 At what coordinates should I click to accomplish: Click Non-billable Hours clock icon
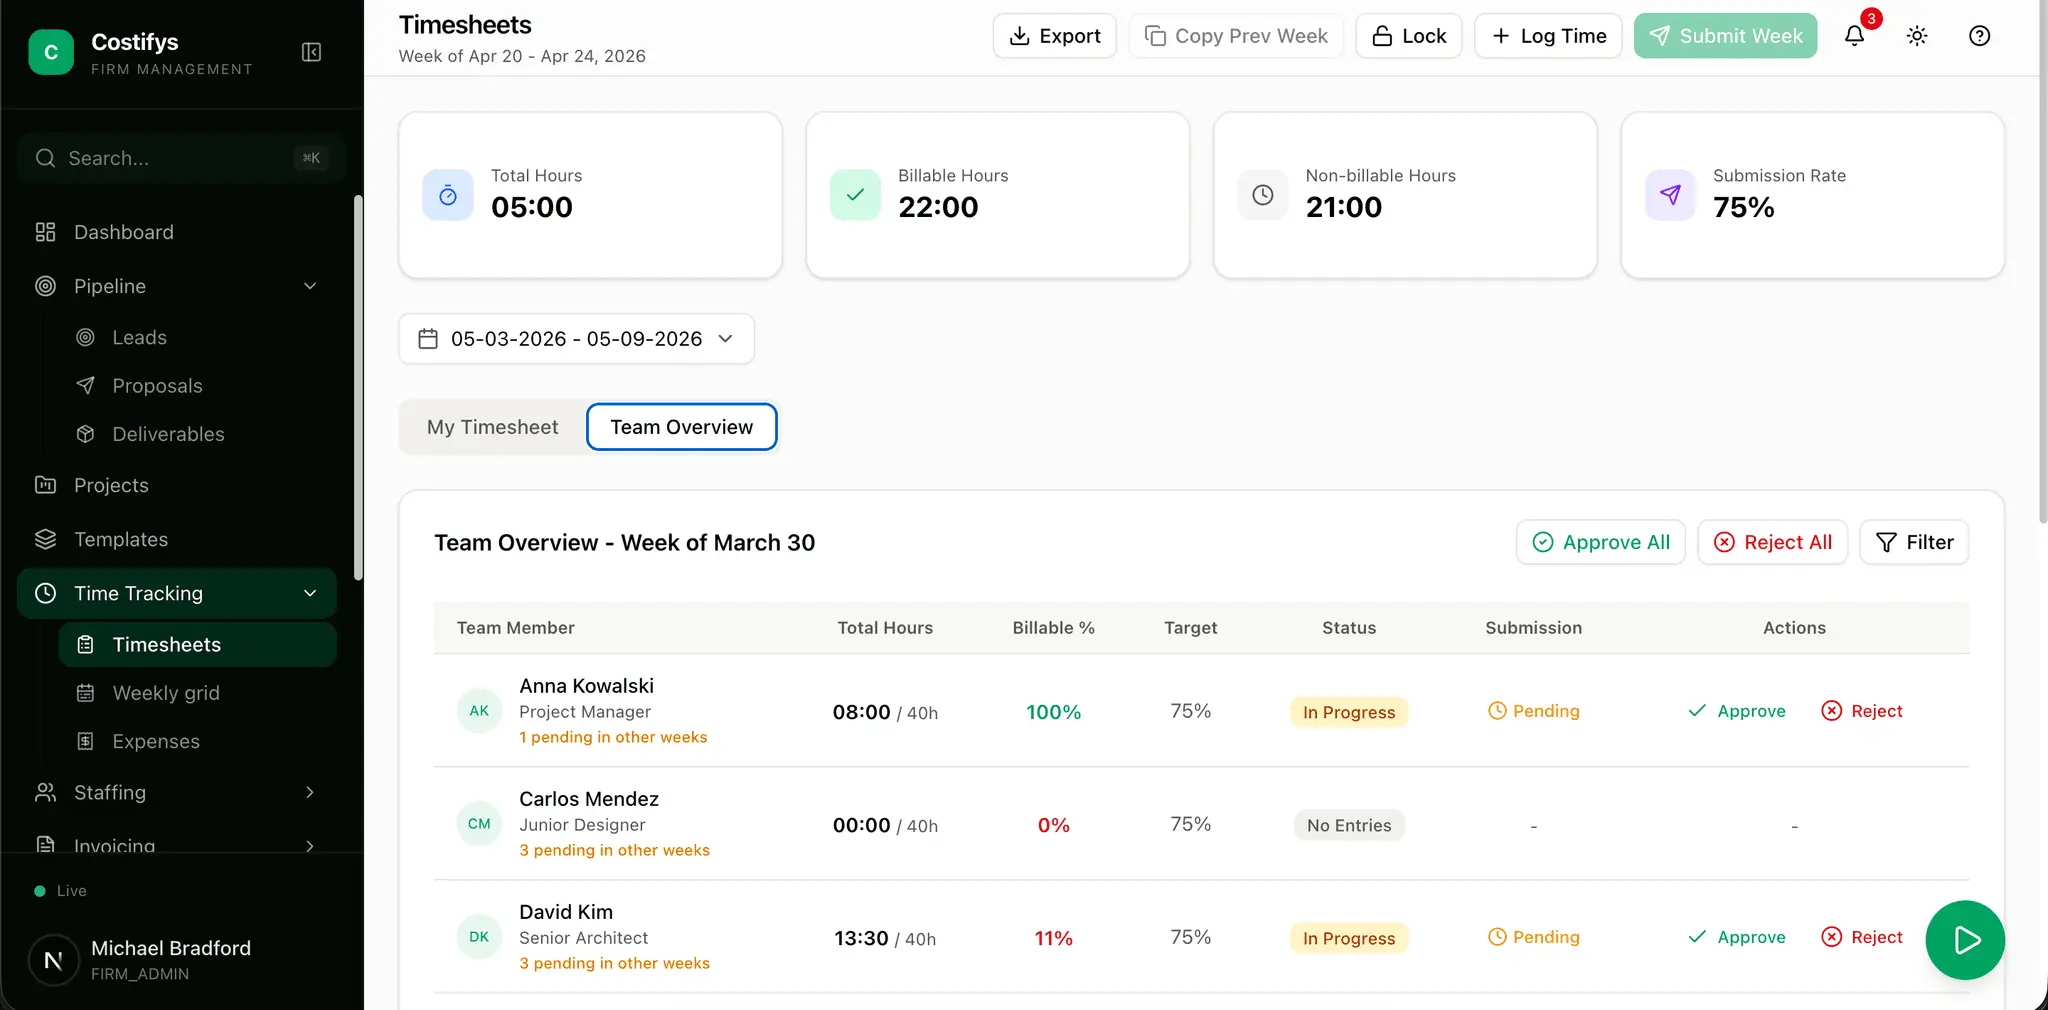click(x=1263, y=195)
